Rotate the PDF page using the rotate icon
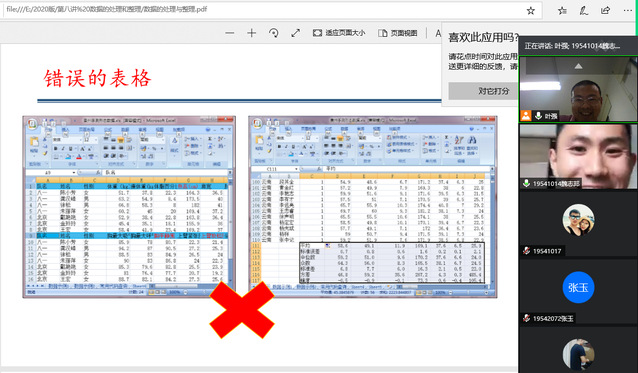Screen dimensions: 638x373 pos(273,33)
